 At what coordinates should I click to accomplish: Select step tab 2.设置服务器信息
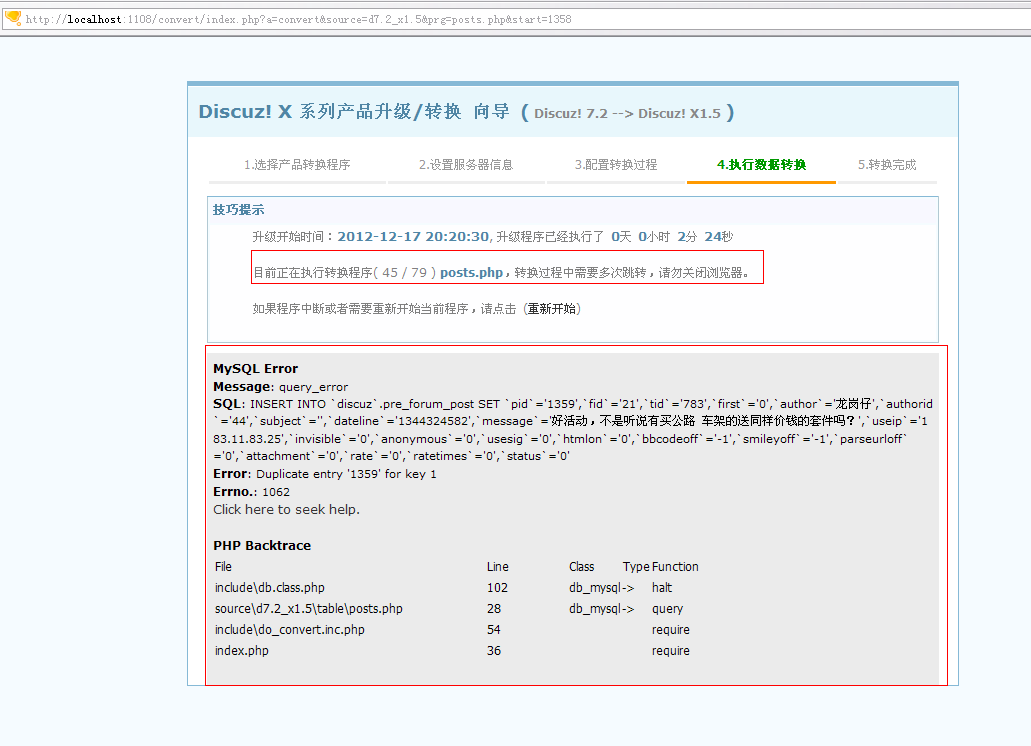pos(466,165)
